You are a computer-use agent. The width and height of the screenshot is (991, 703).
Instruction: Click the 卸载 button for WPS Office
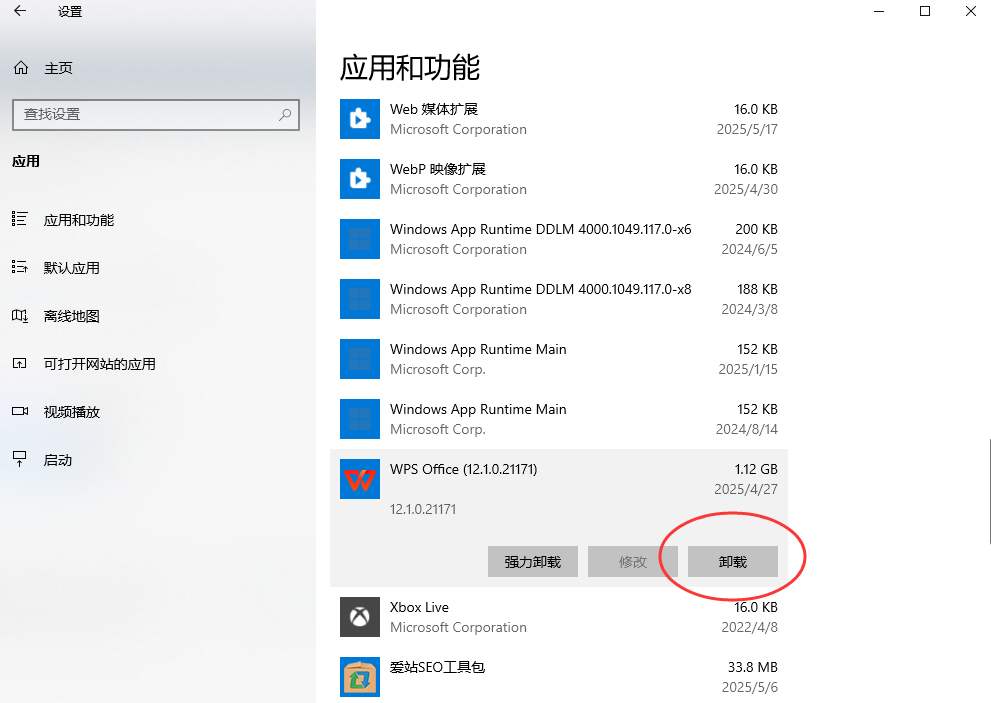(x=733, y=561)
